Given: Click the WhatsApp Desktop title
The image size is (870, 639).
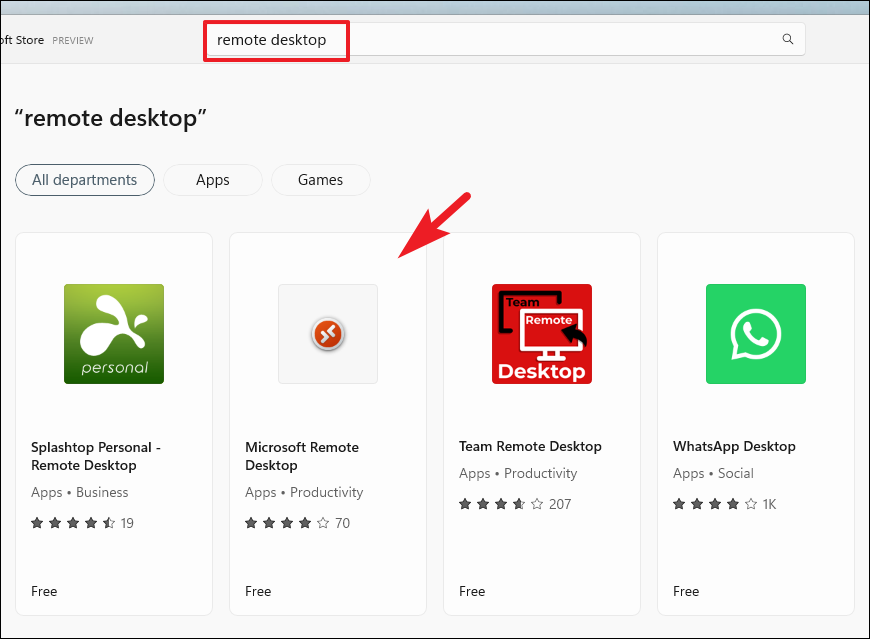Looking at the screenshot, I should [734, 447].
